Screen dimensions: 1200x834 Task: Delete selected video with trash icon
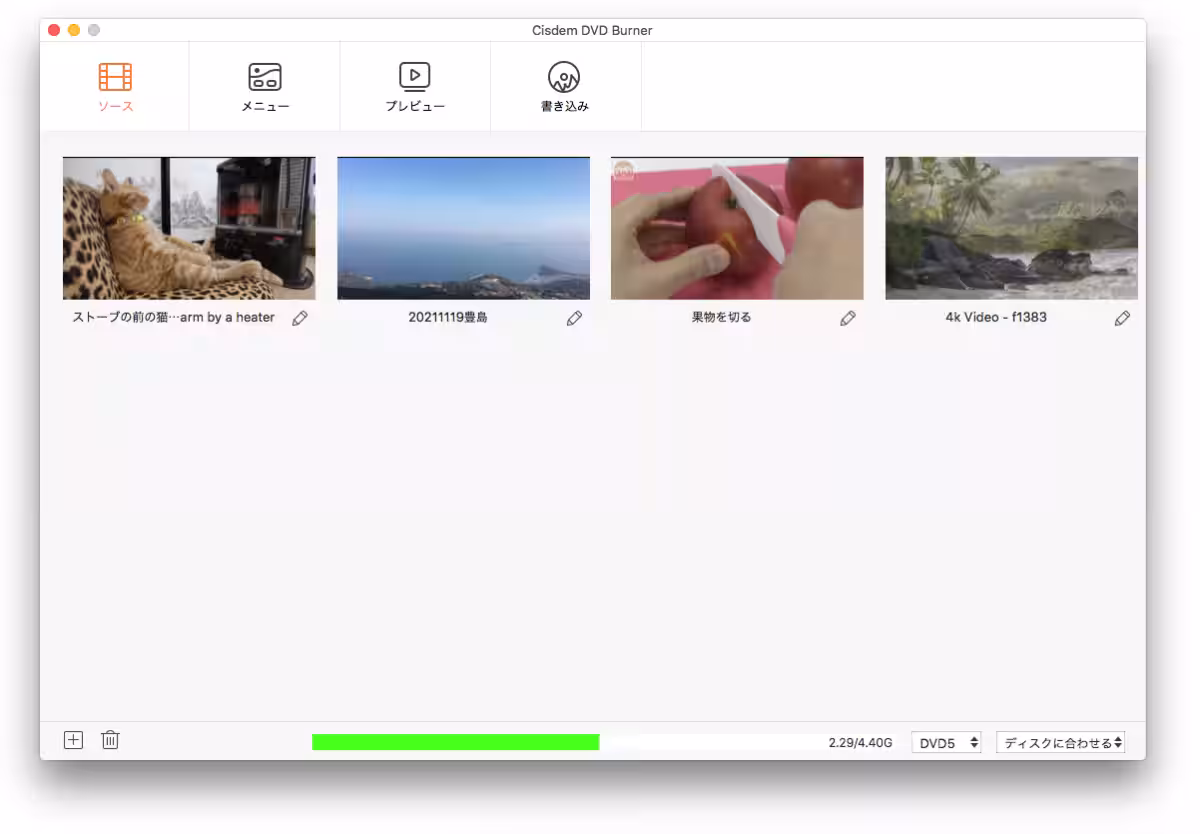(x=110, y=740)
